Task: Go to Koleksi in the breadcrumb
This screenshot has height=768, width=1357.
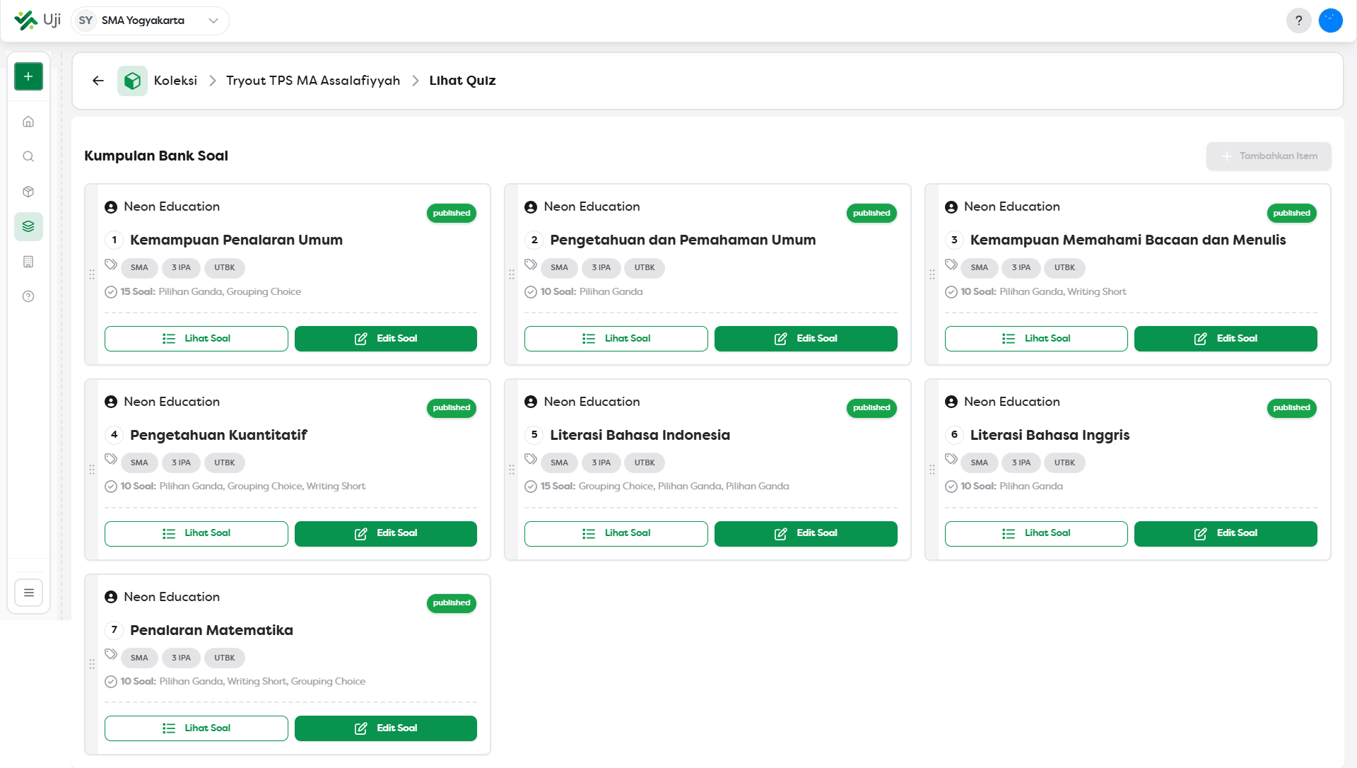Action: pos(175,81)
